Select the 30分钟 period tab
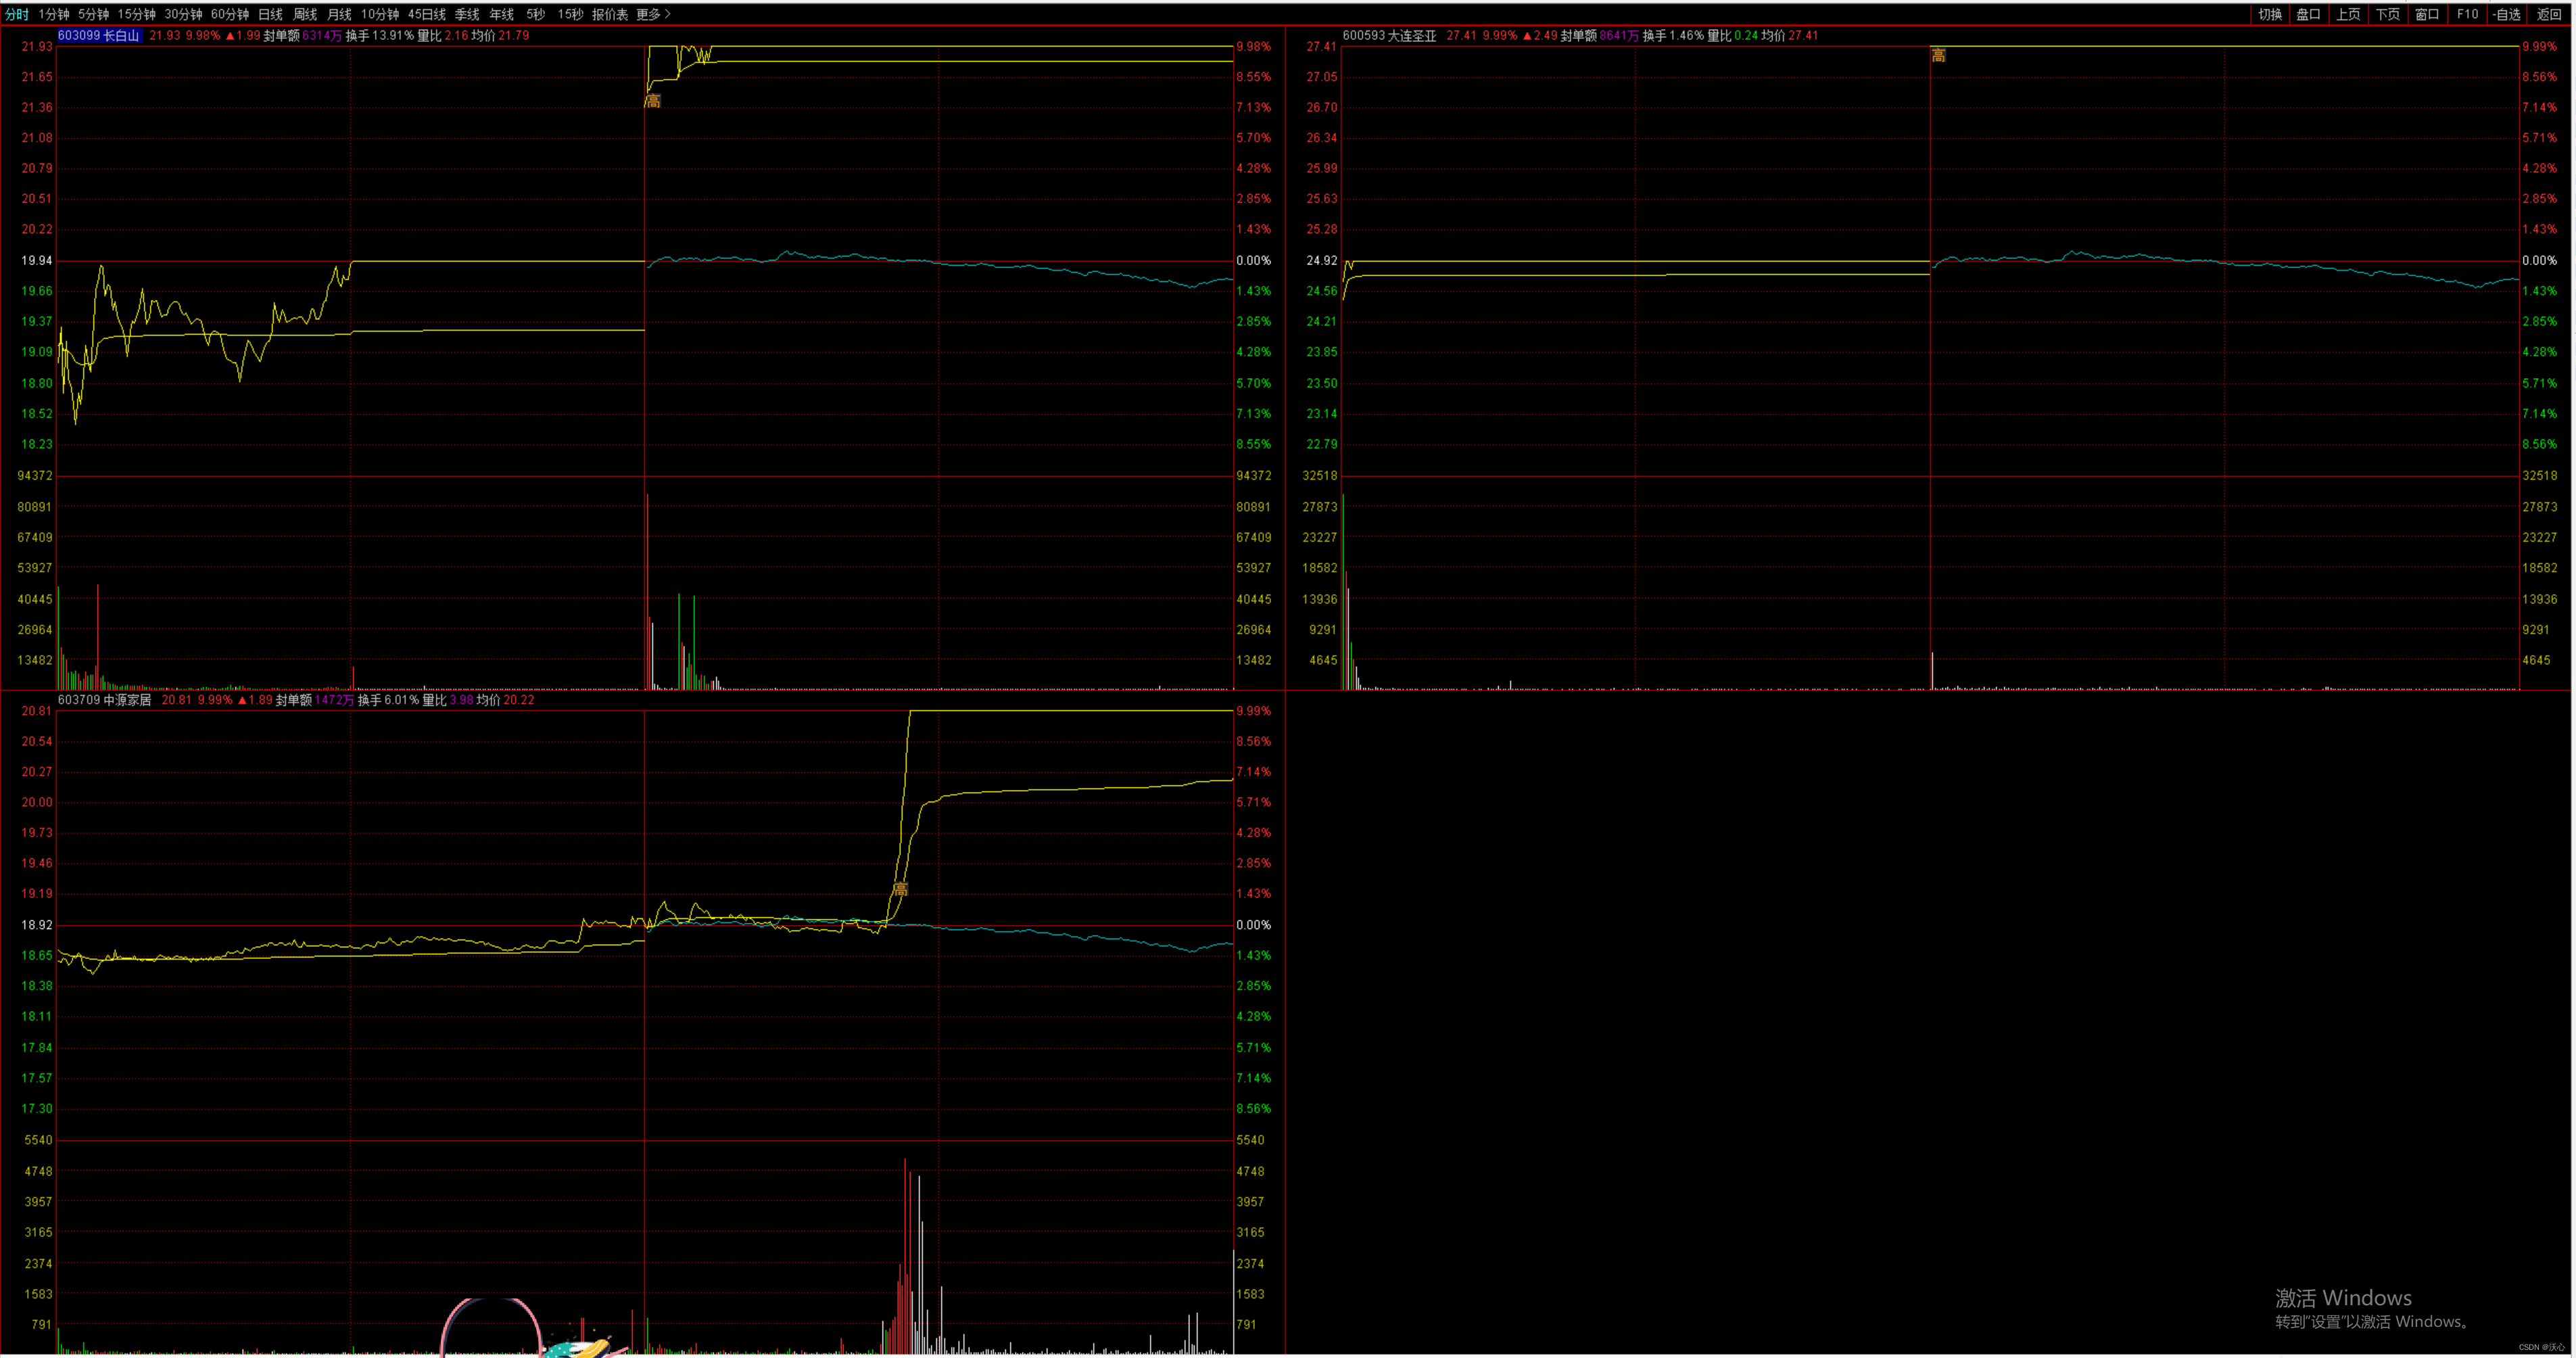This screenshot has height=1358, width=2576. 183,14
